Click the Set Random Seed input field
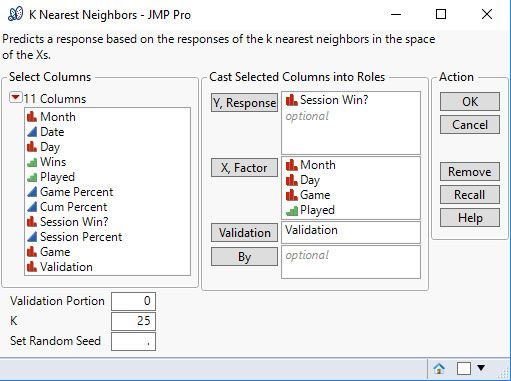This screenshot has height=381, width=511. (133, 341)
